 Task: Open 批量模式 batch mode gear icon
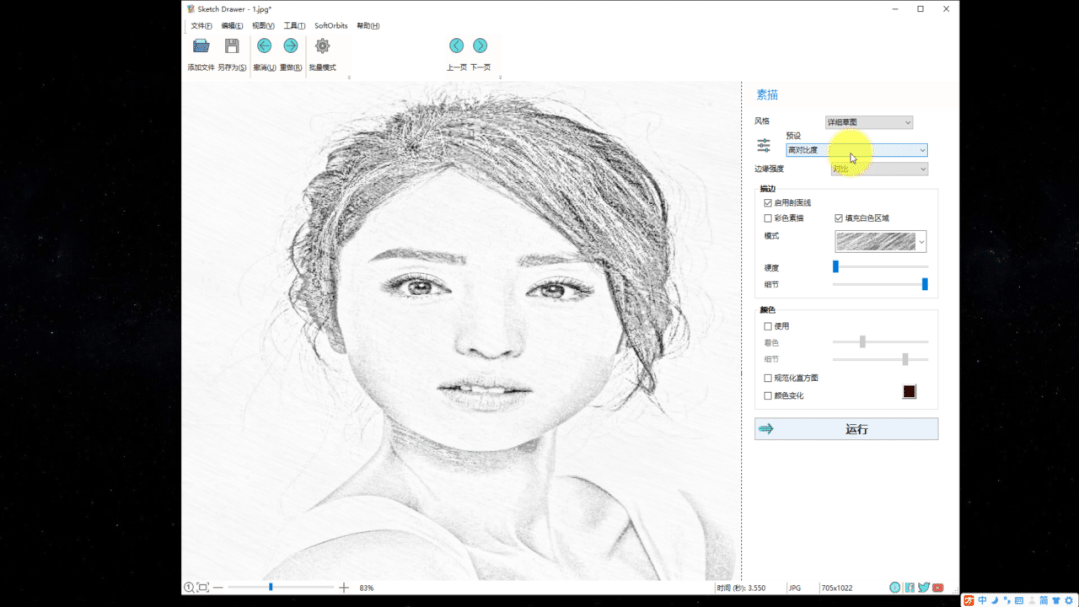[x=322, y=46]
